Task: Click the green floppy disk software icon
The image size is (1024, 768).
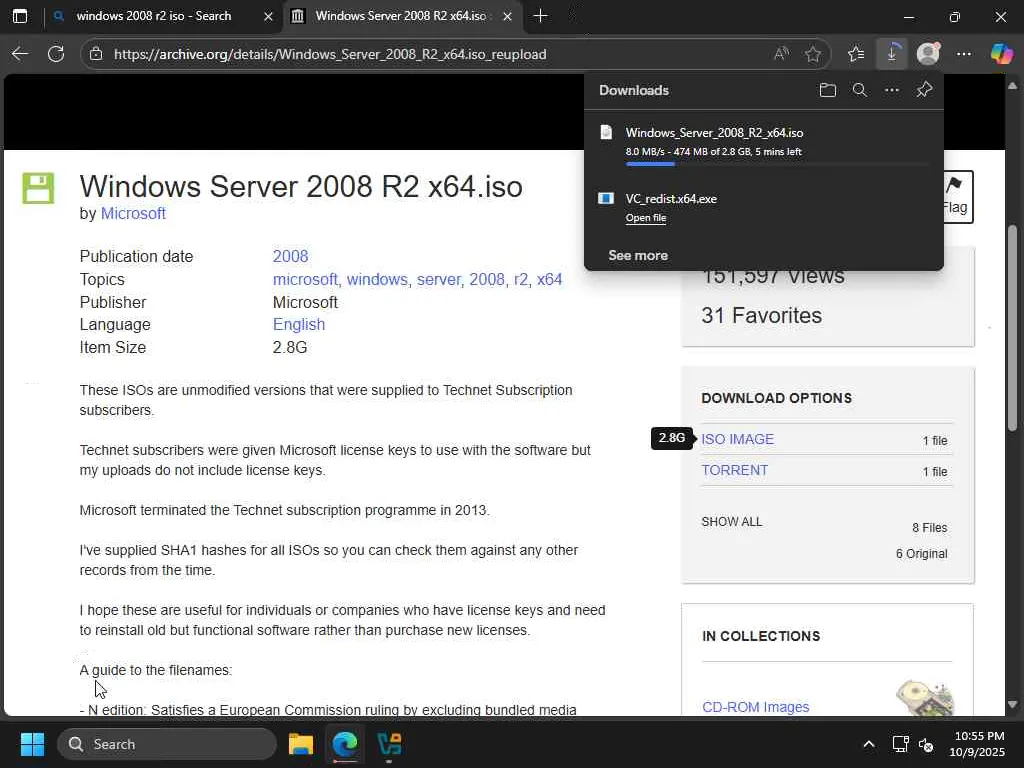Action: click(x=38, y=188)
